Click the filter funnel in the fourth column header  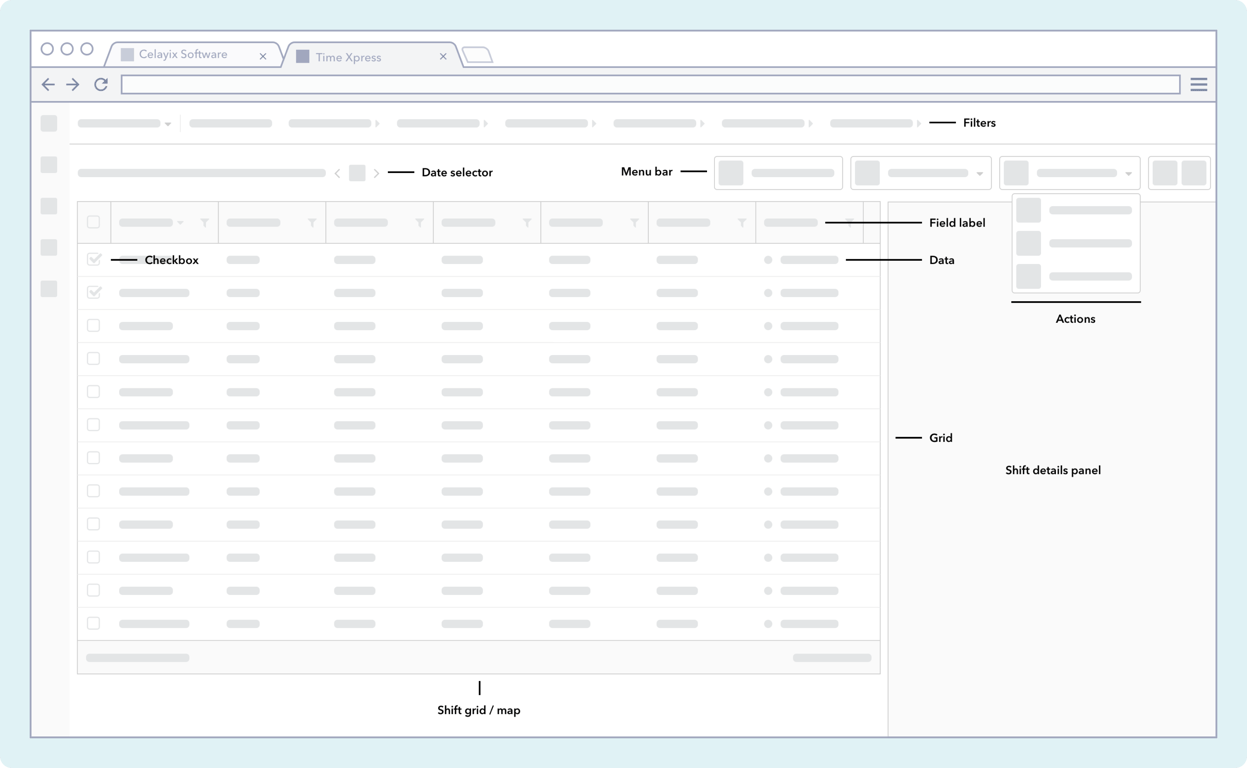tap(527, 223)
